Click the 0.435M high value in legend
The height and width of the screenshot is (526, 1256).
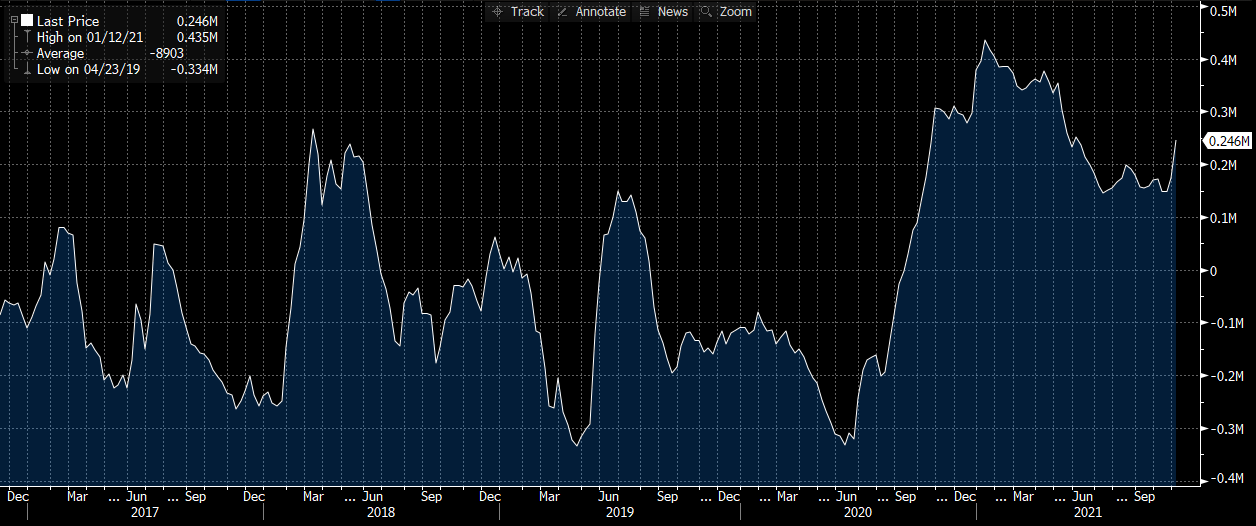click(197, 37)
